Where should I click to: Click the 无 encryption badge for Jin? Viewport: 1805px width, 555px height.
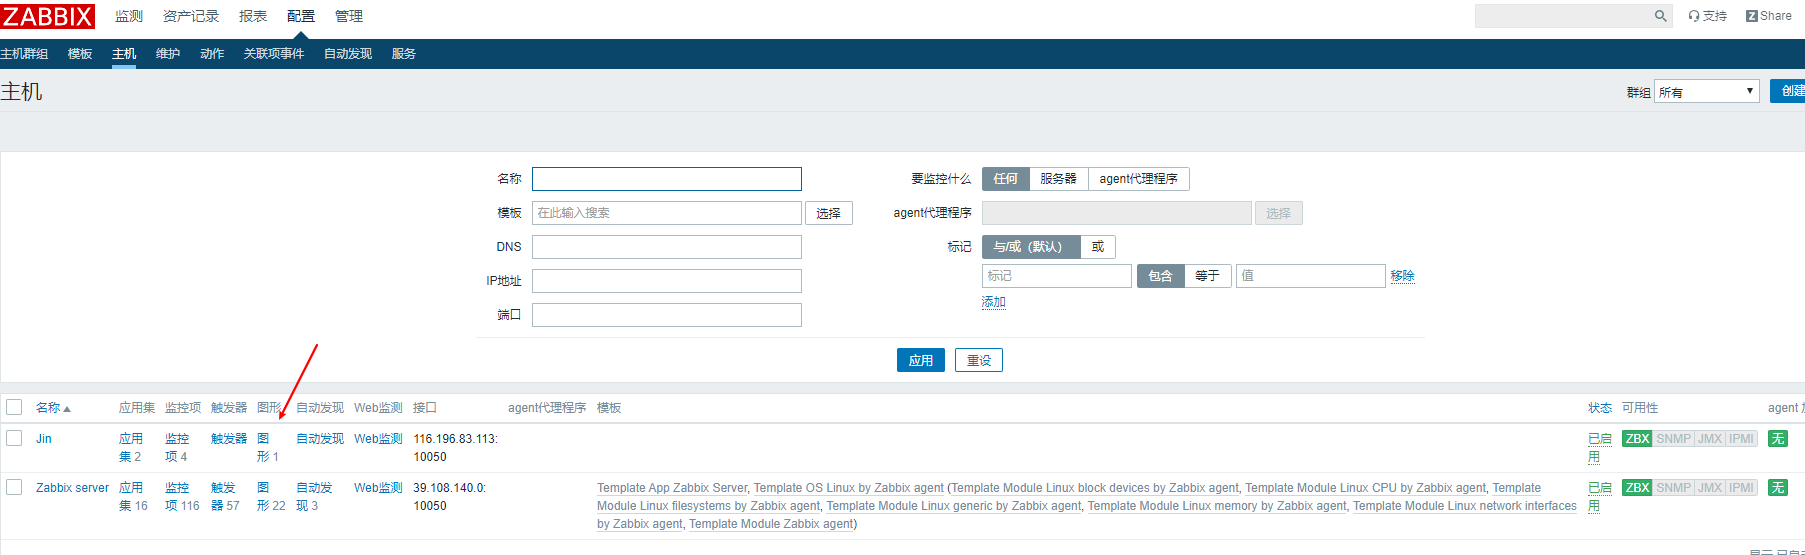(x=1777, y=439)
